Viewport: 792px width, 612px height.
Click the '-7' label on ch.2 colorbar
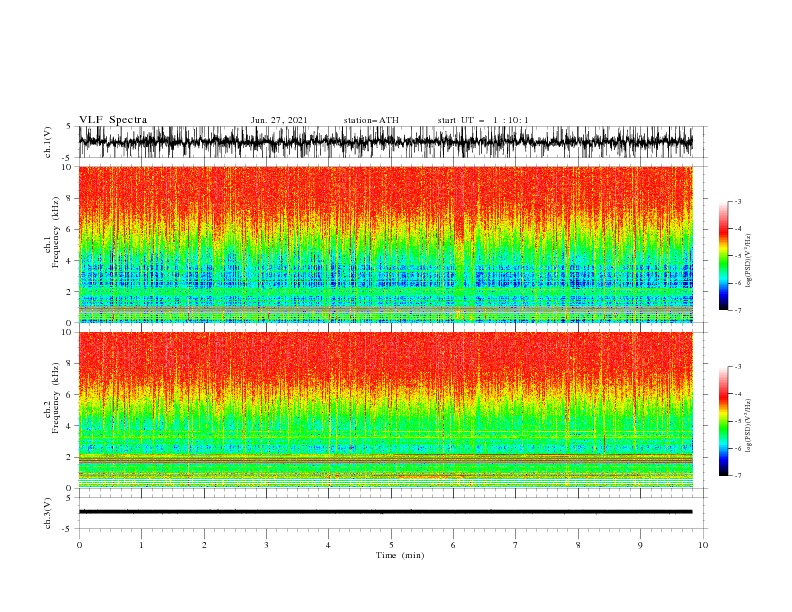(737, 475)
